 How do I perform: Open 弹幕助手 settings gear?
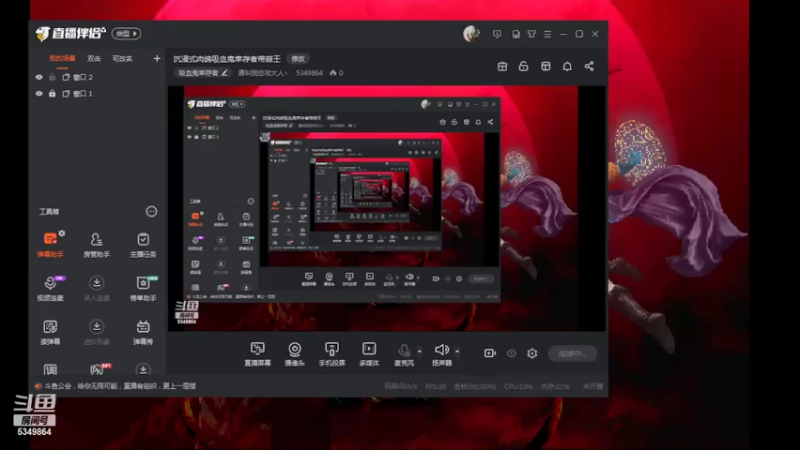pos(62,233)
